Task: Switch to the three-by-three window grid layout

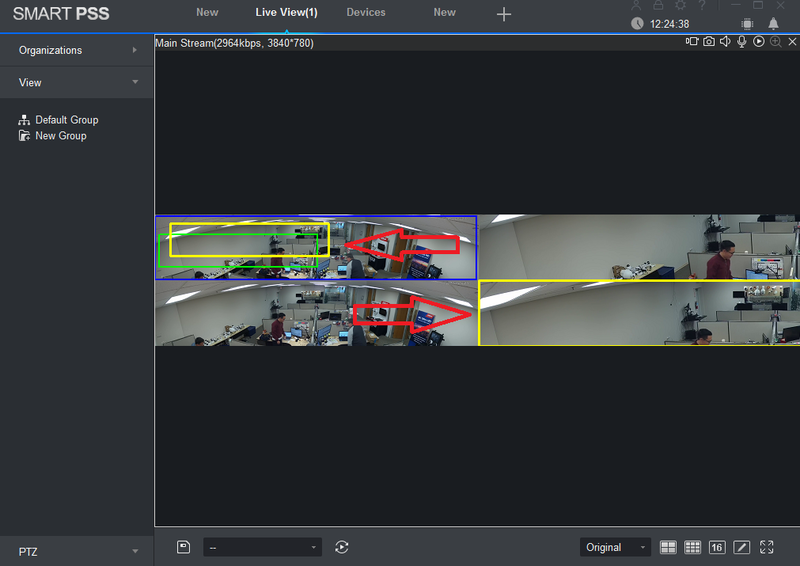Action: pos(692,547)
